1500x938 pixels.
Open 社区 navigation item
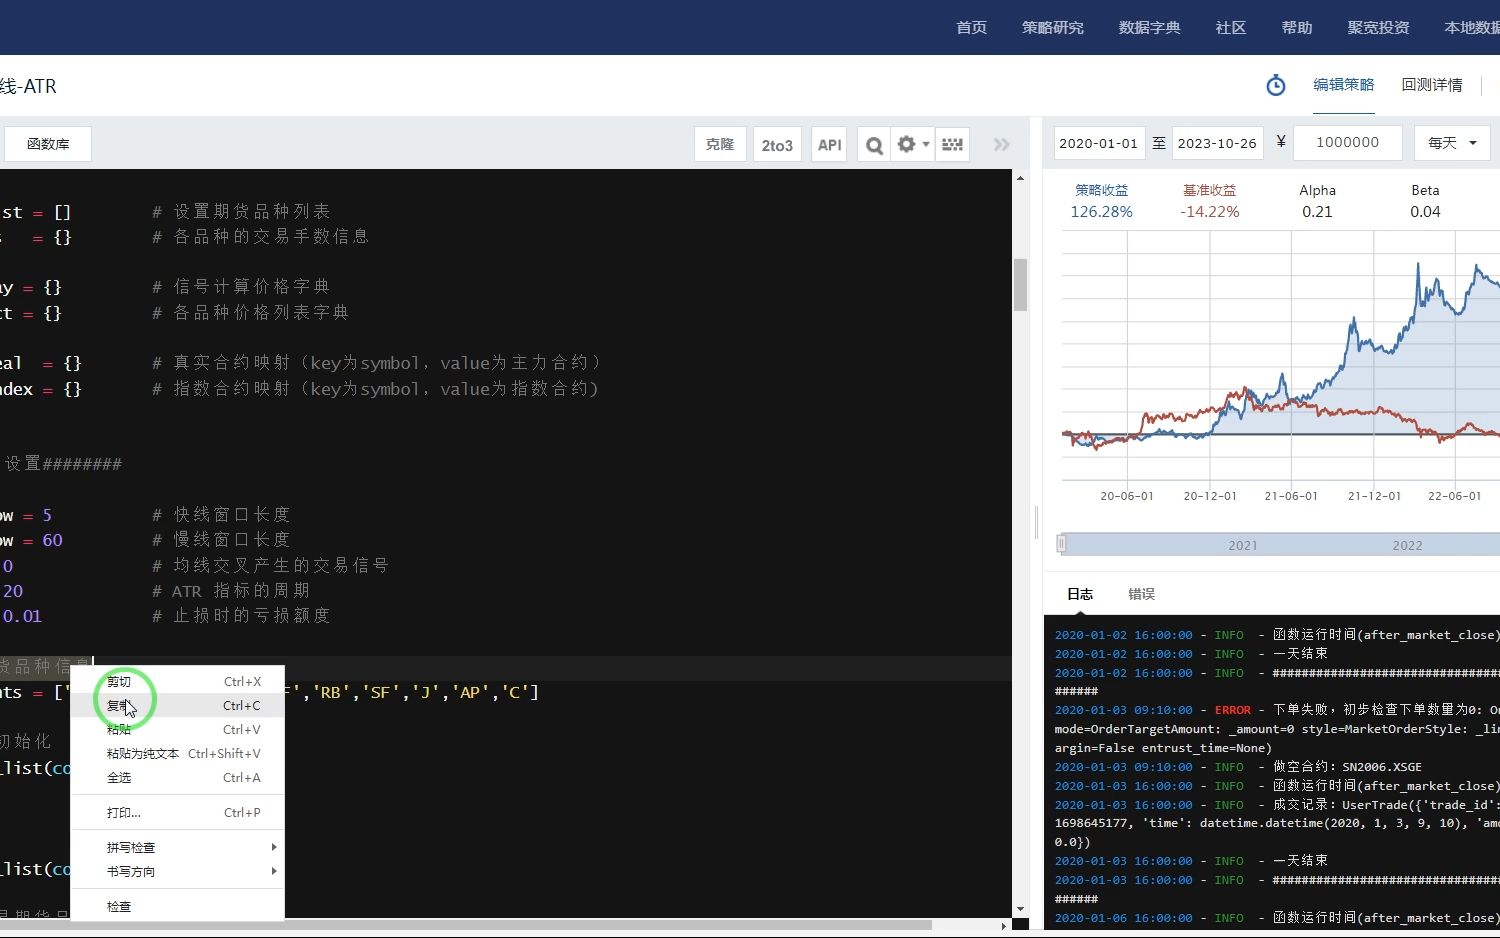(x=1230, y=28)
